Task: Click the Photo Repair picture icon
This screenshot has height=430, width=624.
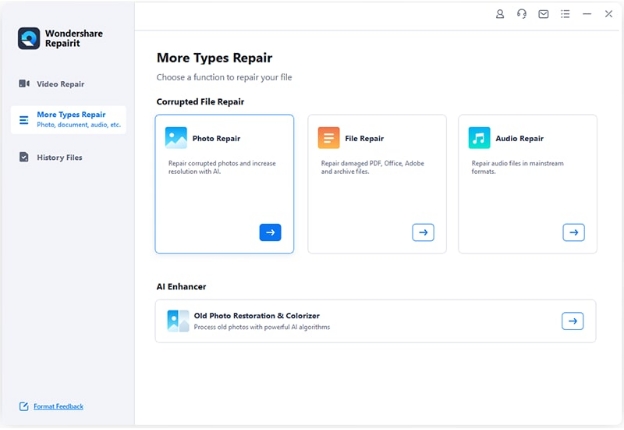Action: pyautogui.click(x=176, y=138)
